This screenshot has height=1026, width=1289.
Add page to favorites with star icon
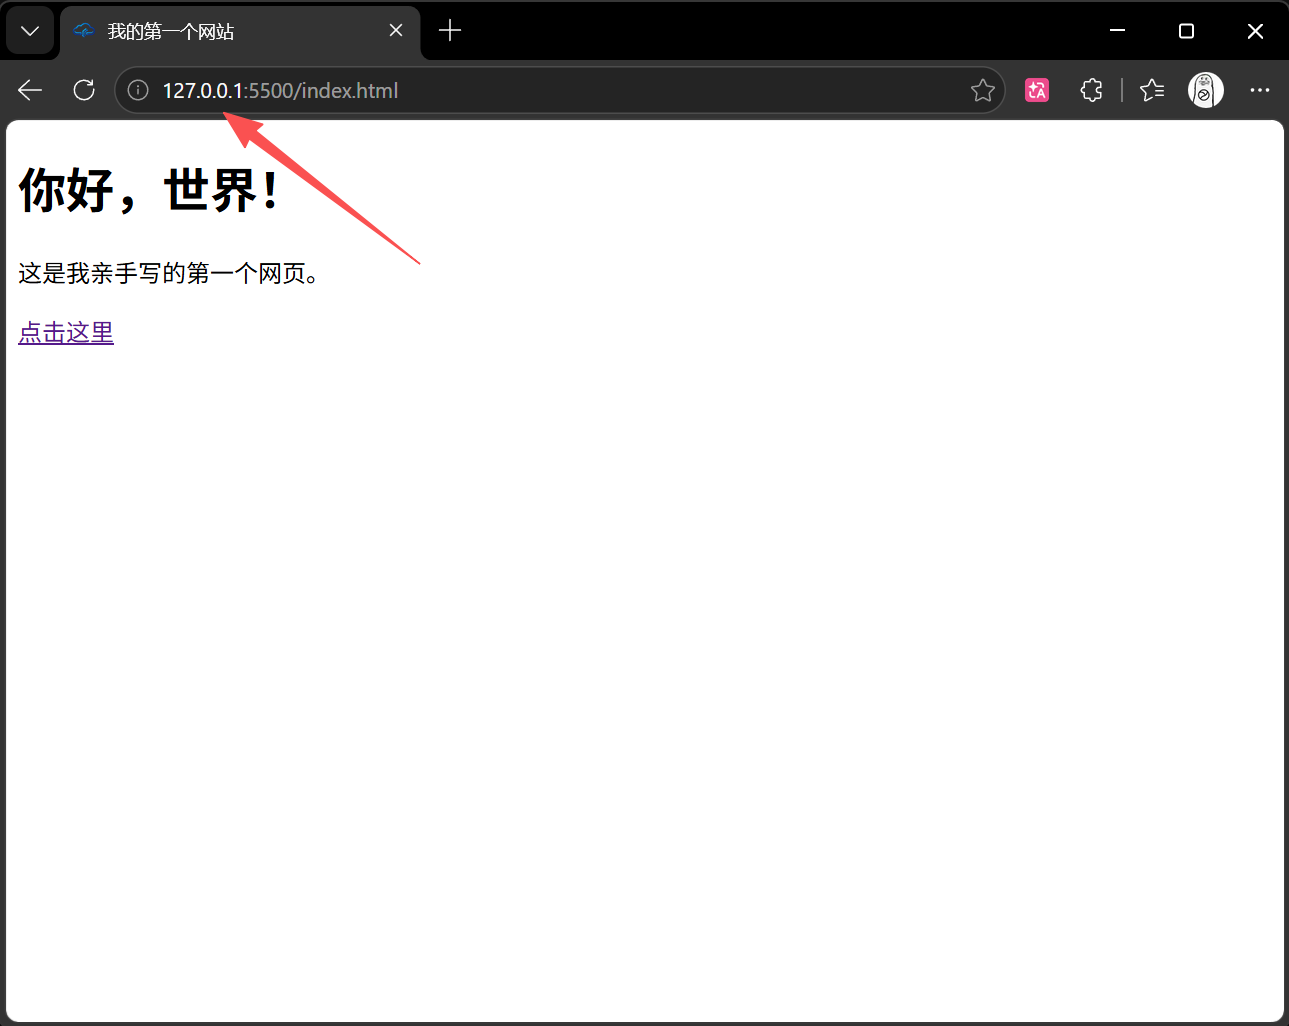(982, 90)
